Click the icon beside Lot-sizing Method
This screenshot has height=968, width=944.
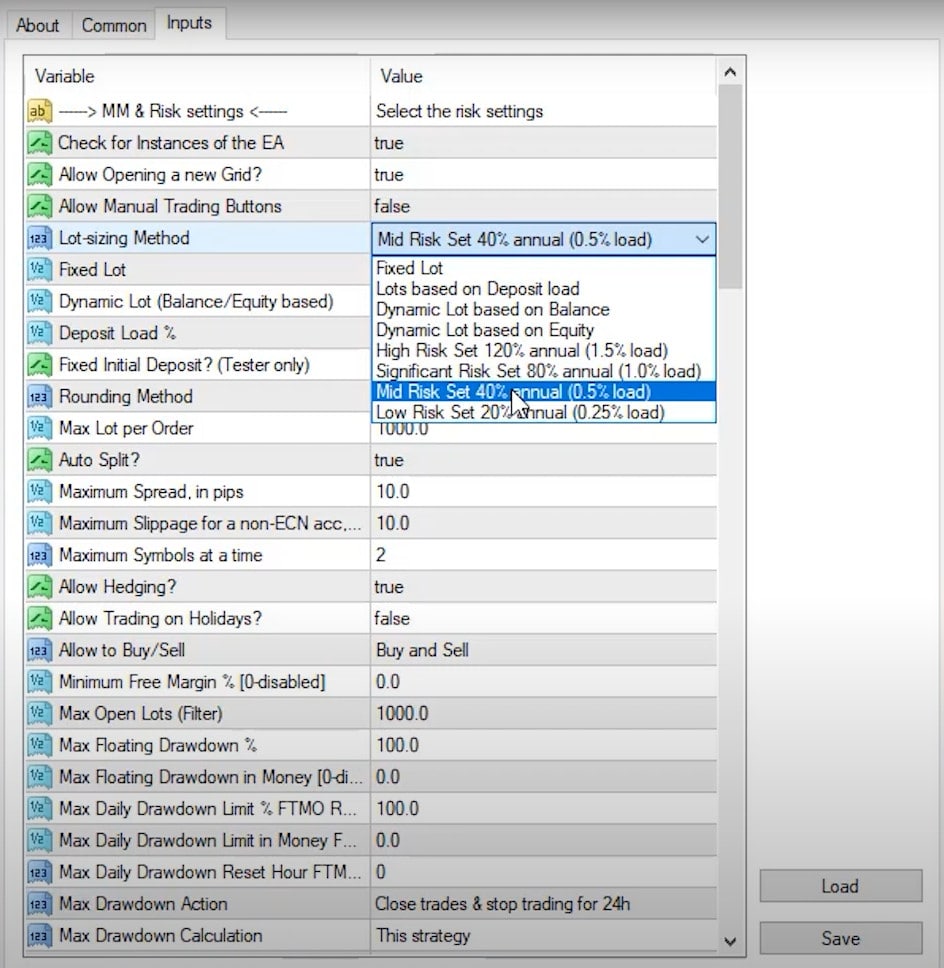39,238
